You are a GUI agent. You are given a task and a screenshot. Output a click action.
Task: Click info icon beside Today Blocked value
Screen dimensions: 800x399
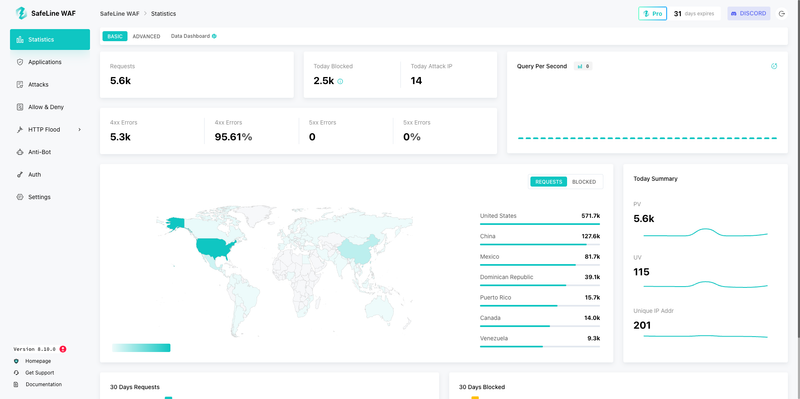coord(340,81)
